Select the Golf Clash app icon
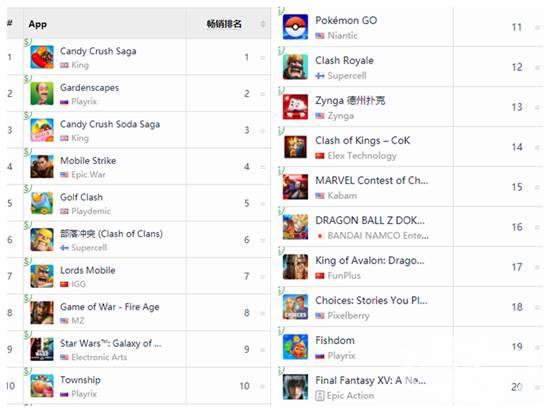The image size is (550, 413). pos(42,203)
